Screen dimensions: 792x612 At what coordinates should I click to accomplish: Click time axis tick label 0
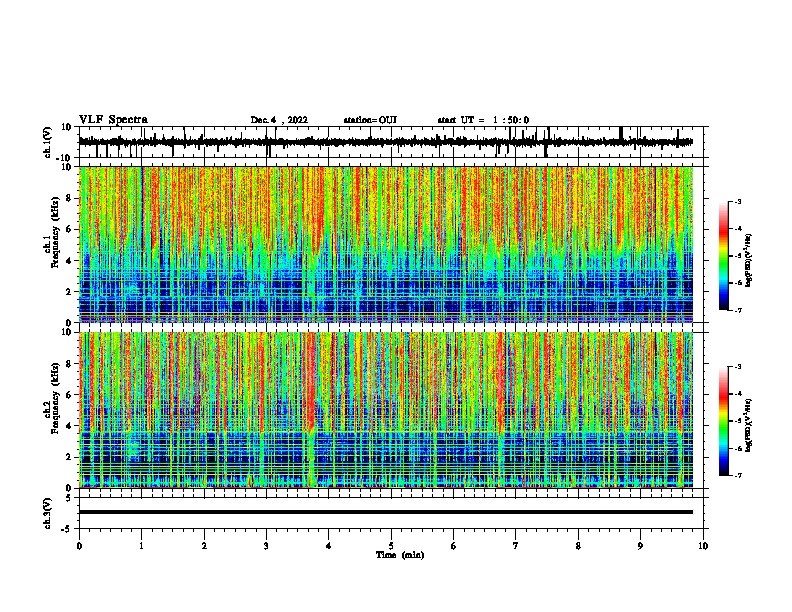[79, 546]
